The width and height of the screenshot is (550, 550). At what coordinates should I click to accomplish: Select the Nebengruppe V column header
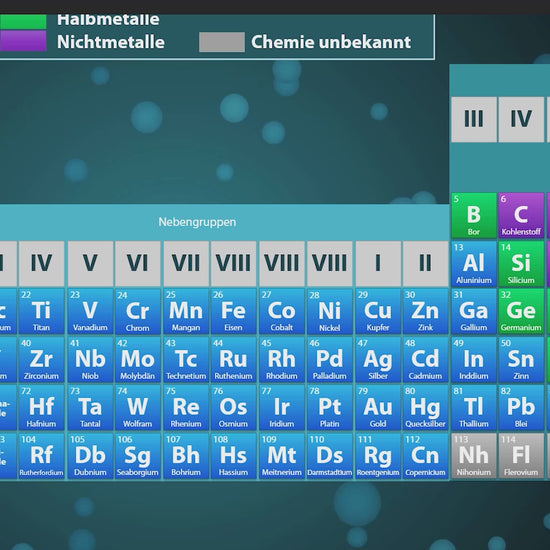click(90, 263)
